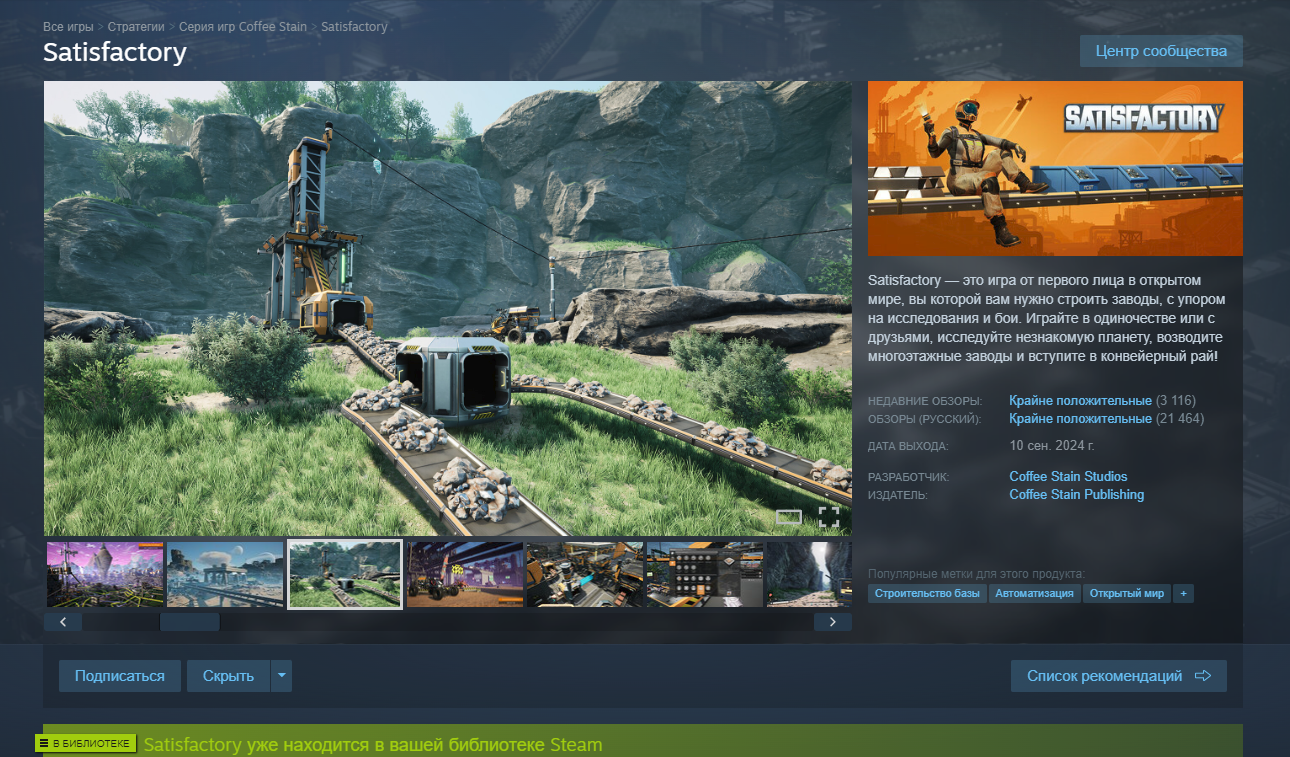Click the 'РАЗРАБОТЧИК:' label
This screenshot has height=757, width=1290.
click(x=909, y=478)
